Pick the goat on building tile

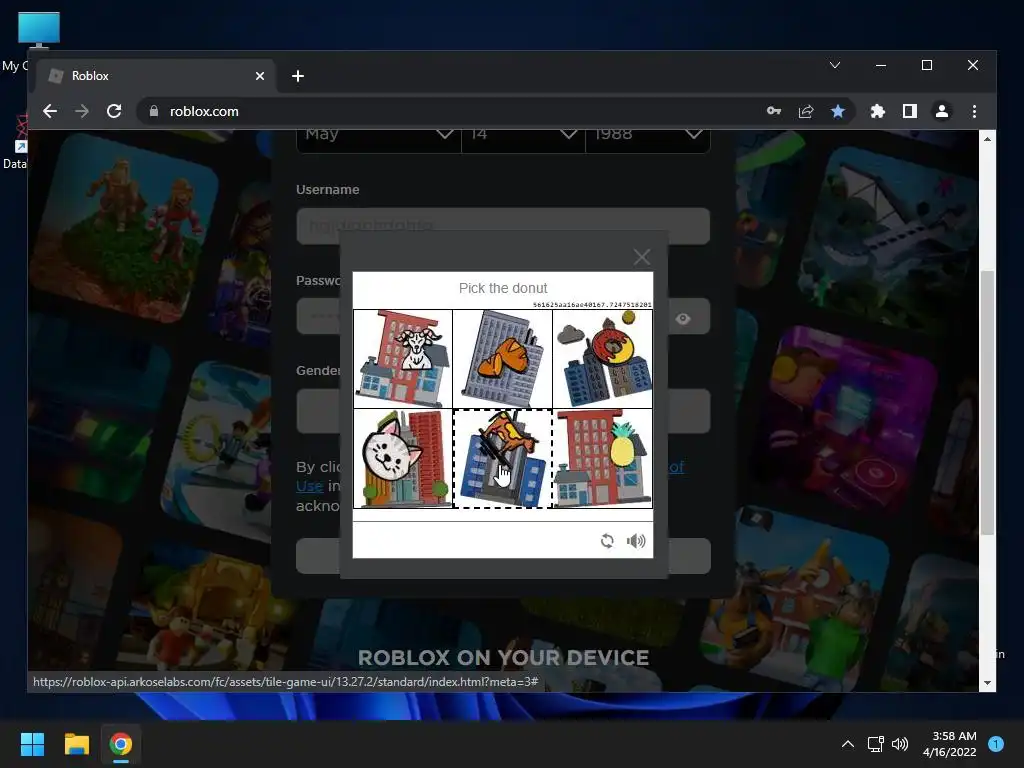pos(403,359)
